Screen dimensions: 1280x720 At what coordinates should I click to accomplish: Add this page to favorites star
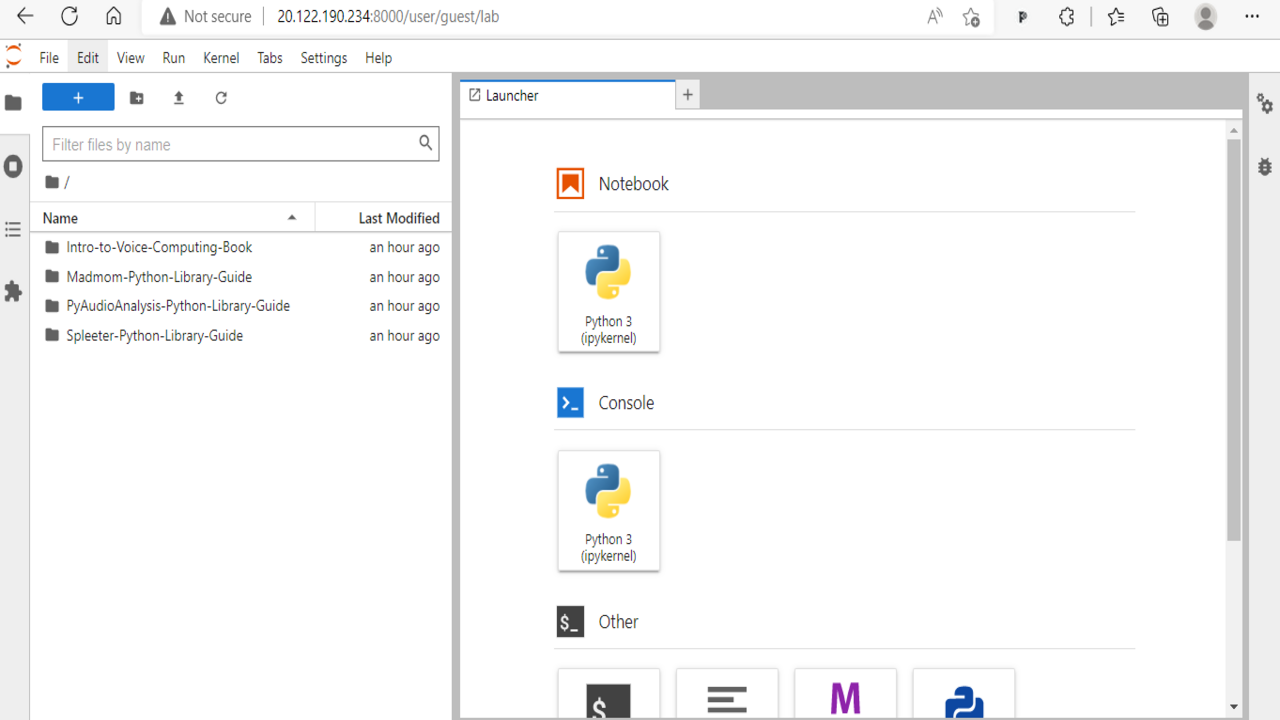tap(971, 16)
